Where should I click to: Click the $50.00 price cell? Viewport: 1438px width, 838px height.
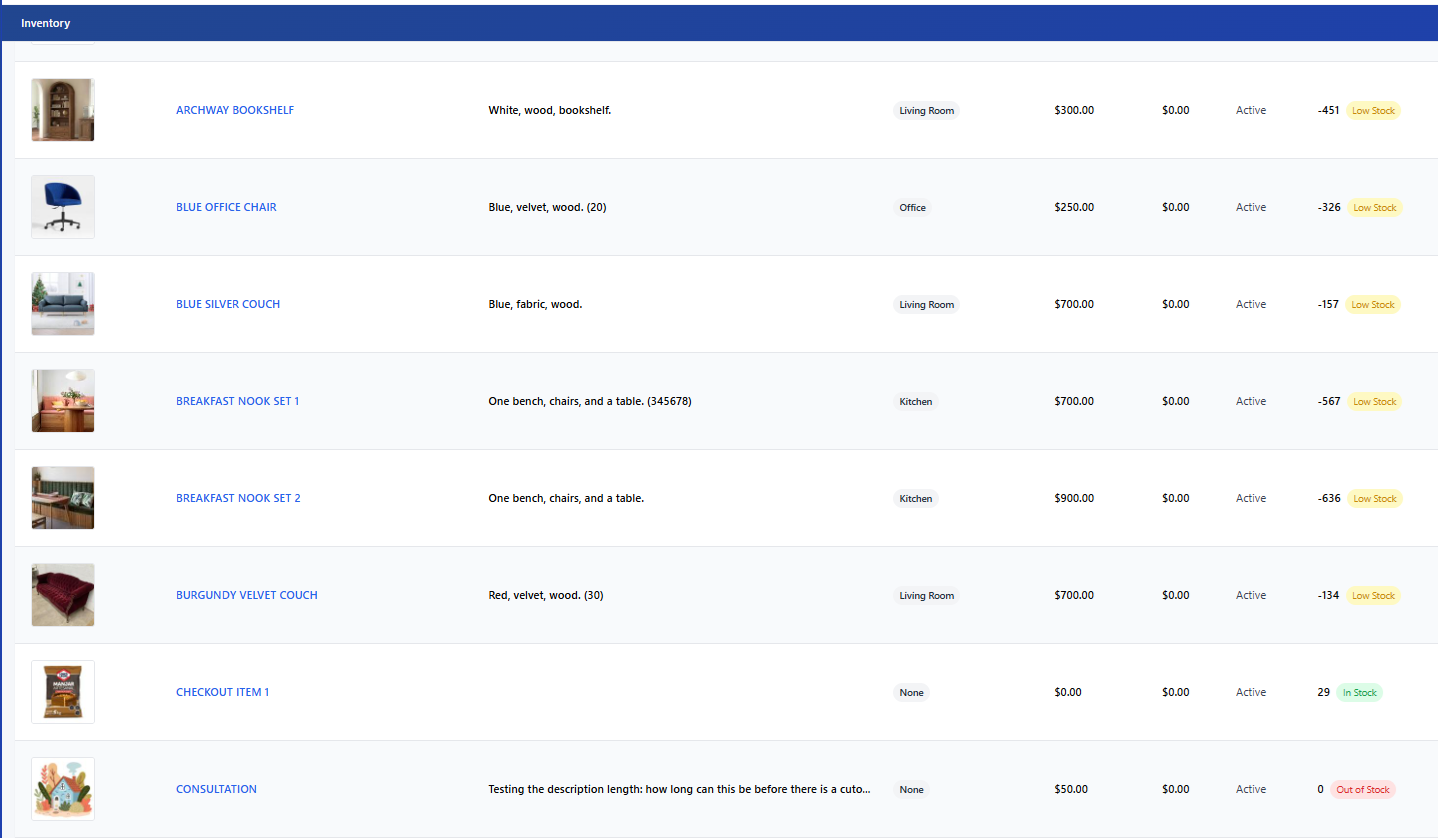tap(1071, 789)
